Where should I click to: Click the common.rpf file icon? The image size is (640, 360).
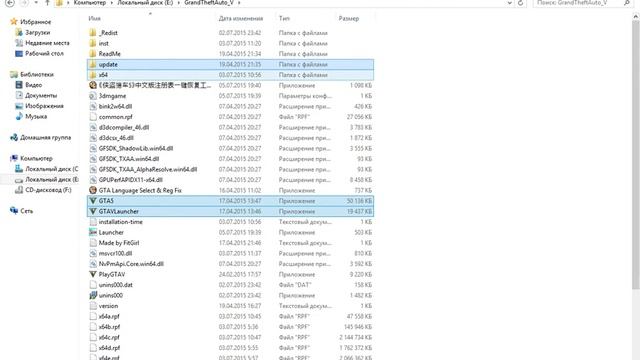(93, 117)
